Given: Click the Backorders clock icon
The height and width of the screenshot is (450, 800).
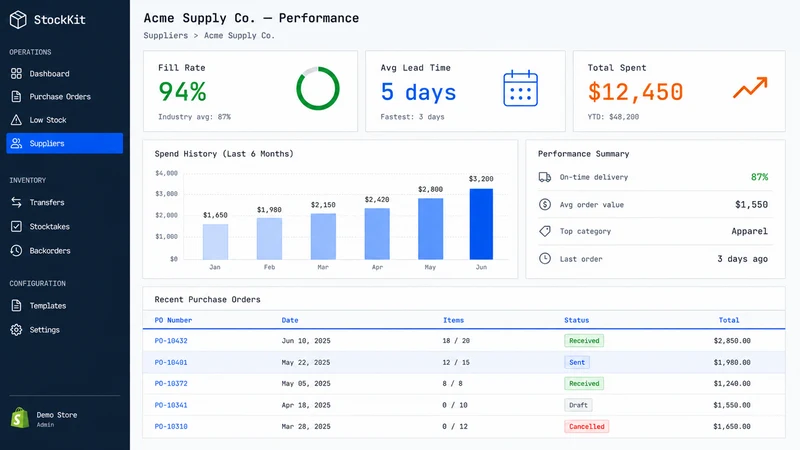Looking at the screenshot, I should [x=16, y=251].
